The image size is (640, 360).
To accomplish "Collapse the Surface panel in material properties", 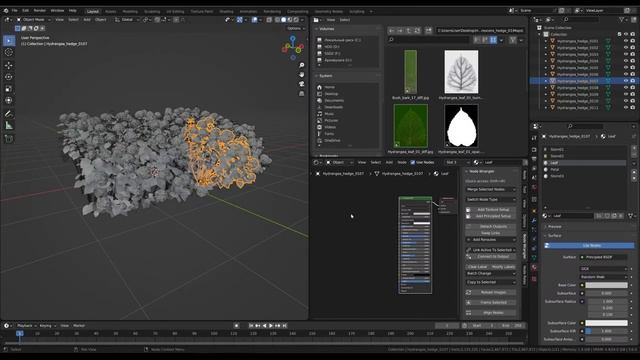I will click(x=554, y=236).
